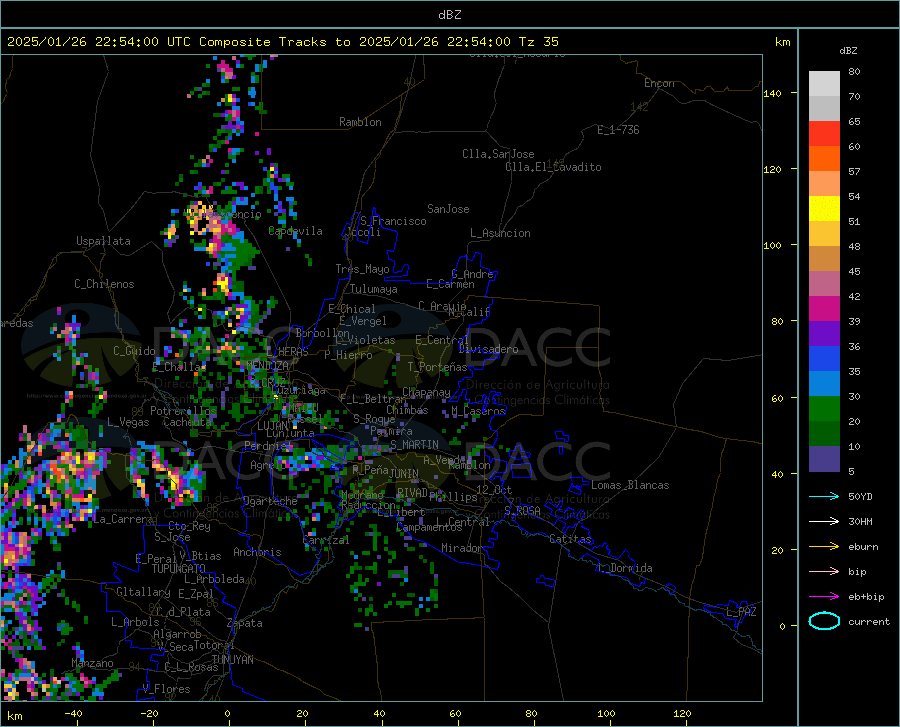Click the L_PAZ map label

[x=741, y=612]
